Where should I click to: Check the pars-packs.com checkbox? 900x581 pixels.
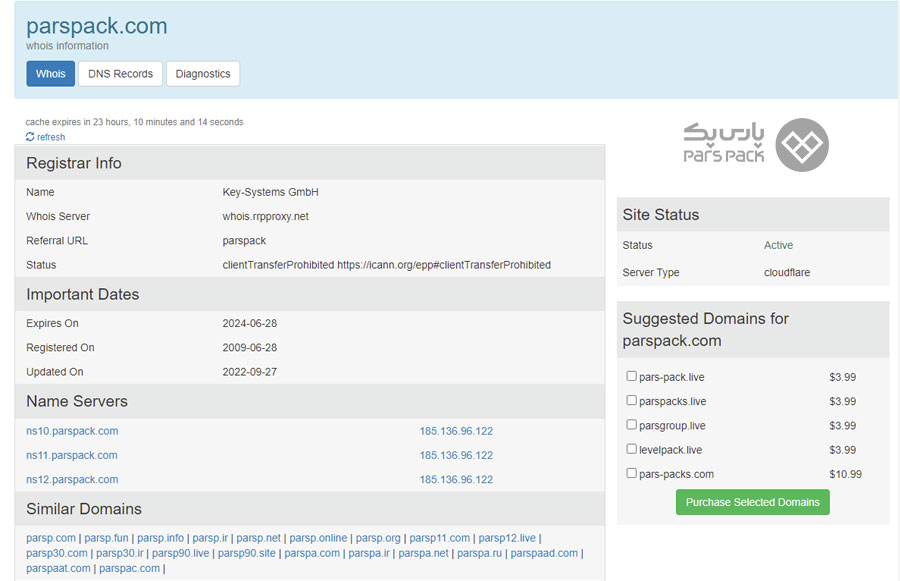pyautogui.click(x=631, y=473)
